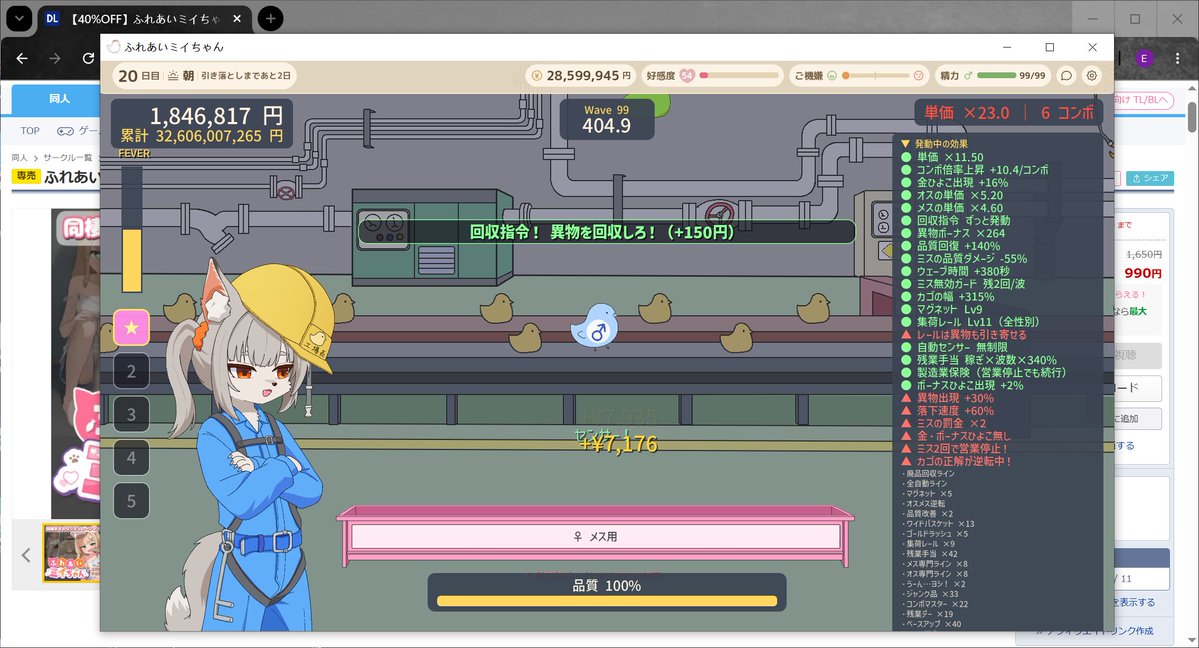Image resolution: width=1199 pixels, height=648 pixels.
Task: Click the male symbol beside 精力
Action: pos(968,76)
